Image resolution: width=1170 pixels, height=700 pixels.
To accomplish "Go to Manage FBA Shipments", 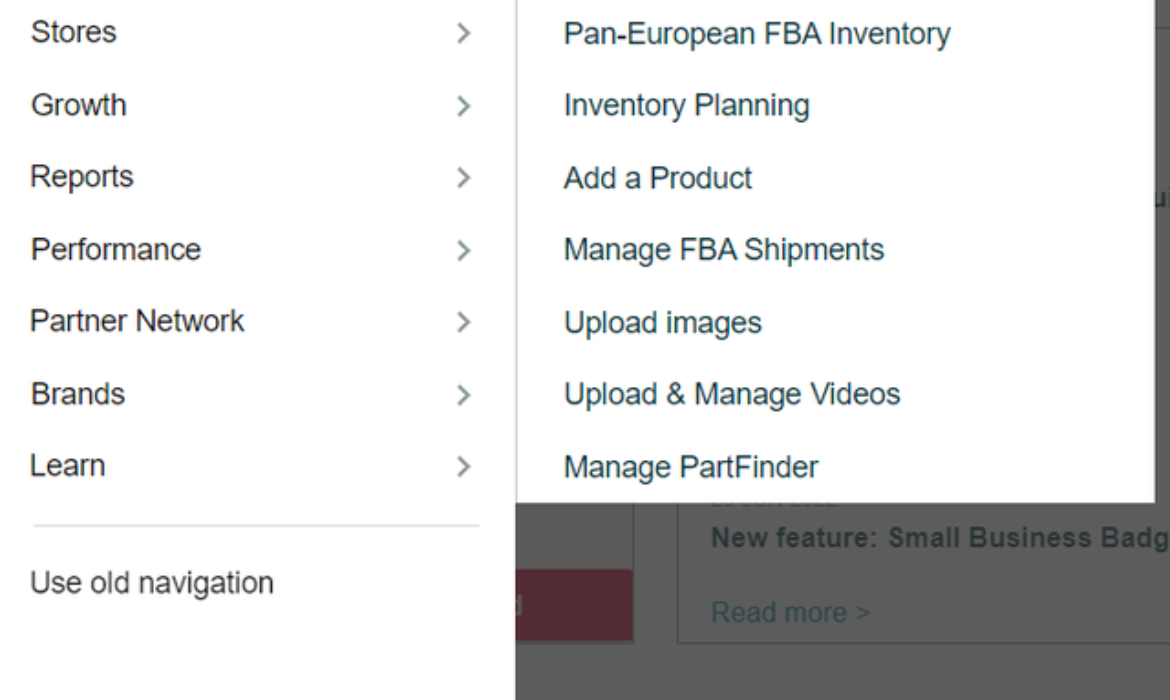I will point(724,250).
